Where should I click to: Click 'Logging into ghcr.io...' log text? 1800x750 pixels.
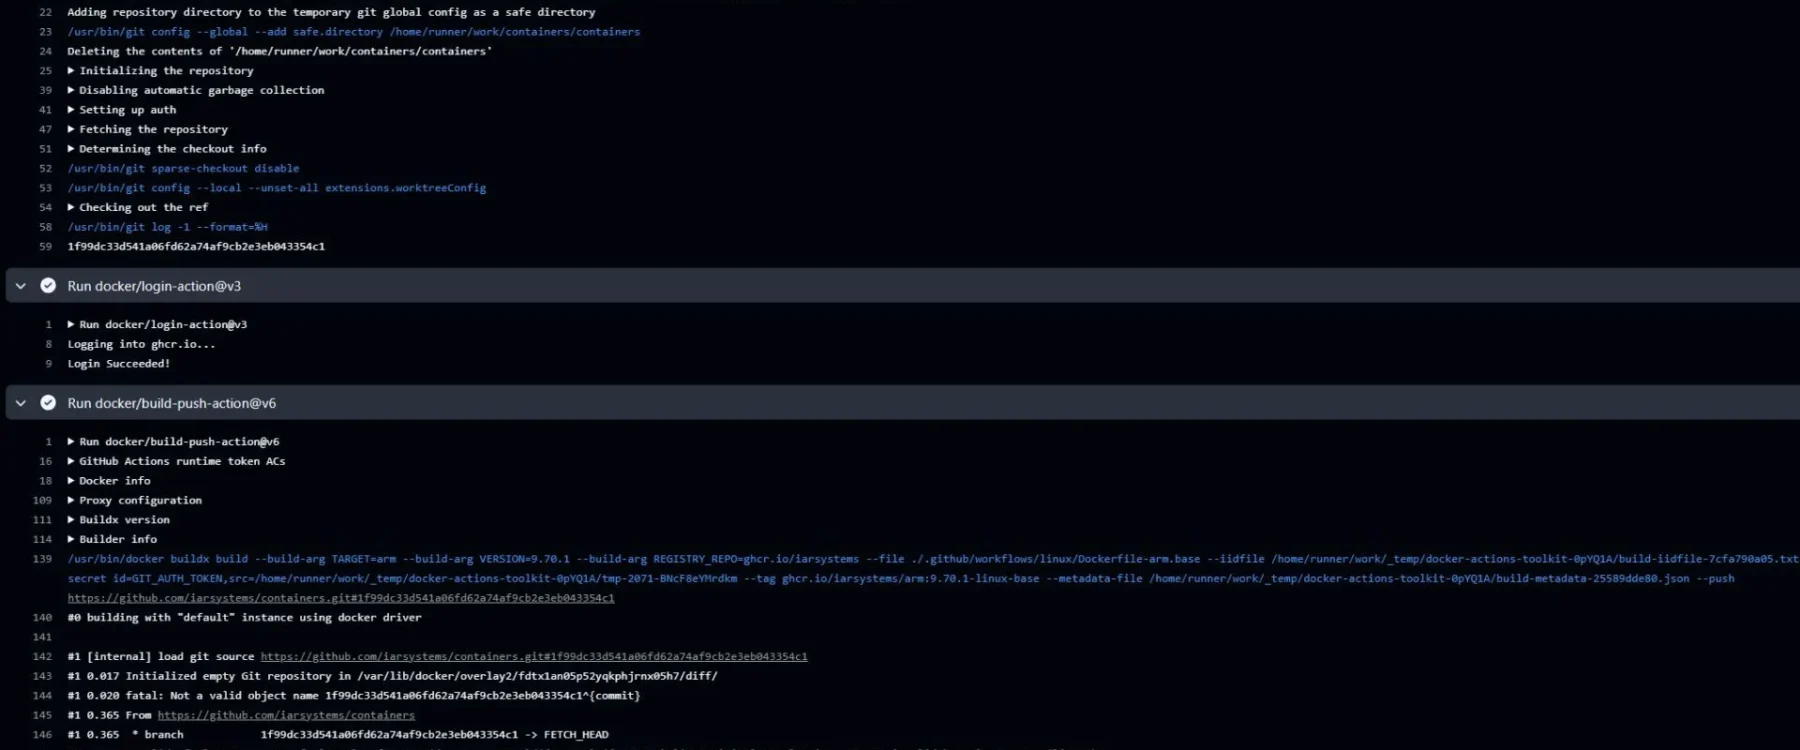click(141, 344)
